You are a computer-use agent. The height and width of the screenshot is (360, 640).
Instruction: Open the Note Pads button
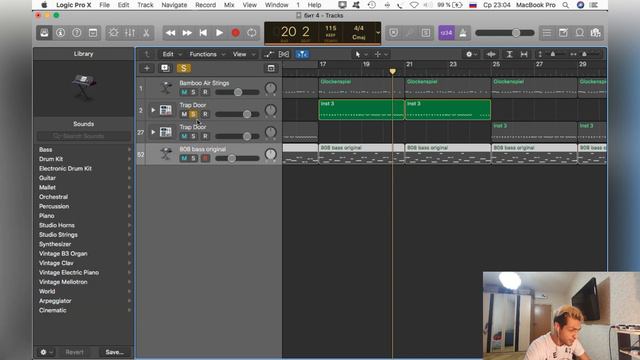(x=563, y=33)
